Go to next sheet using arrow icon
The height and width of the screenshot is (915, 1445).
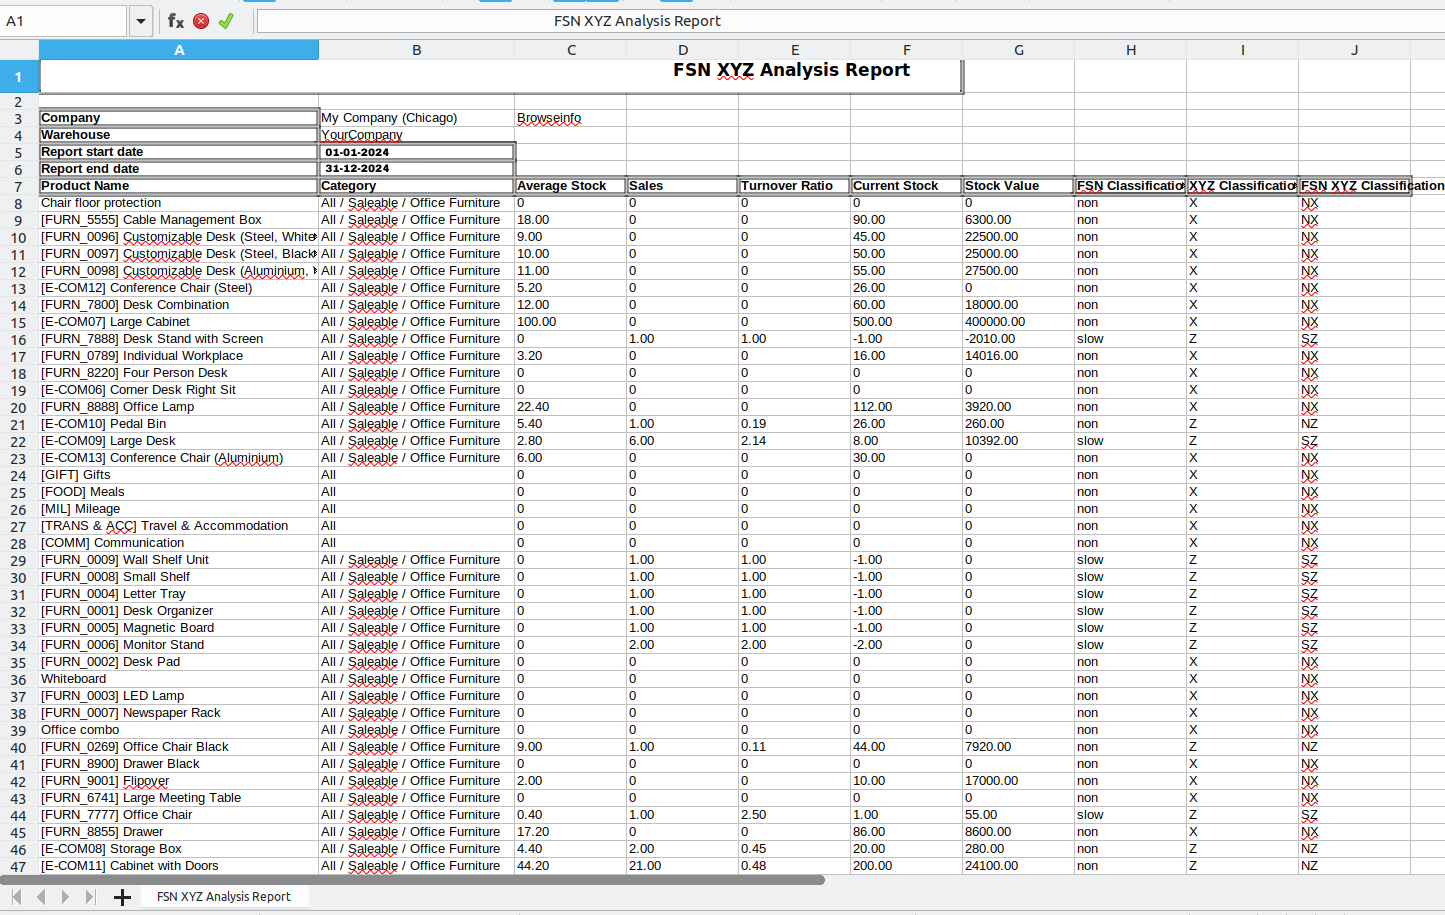click(65, 897)
